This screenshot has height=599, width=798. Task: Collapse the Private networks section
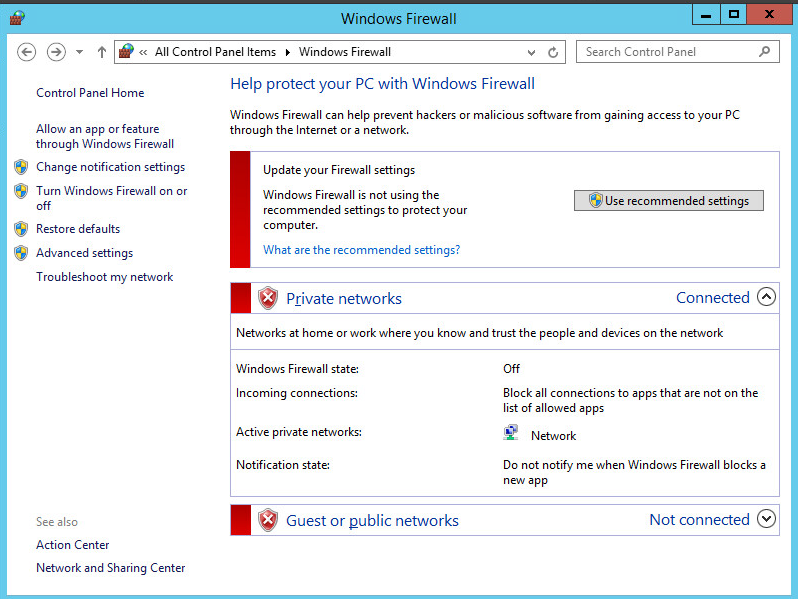point(766,297)
